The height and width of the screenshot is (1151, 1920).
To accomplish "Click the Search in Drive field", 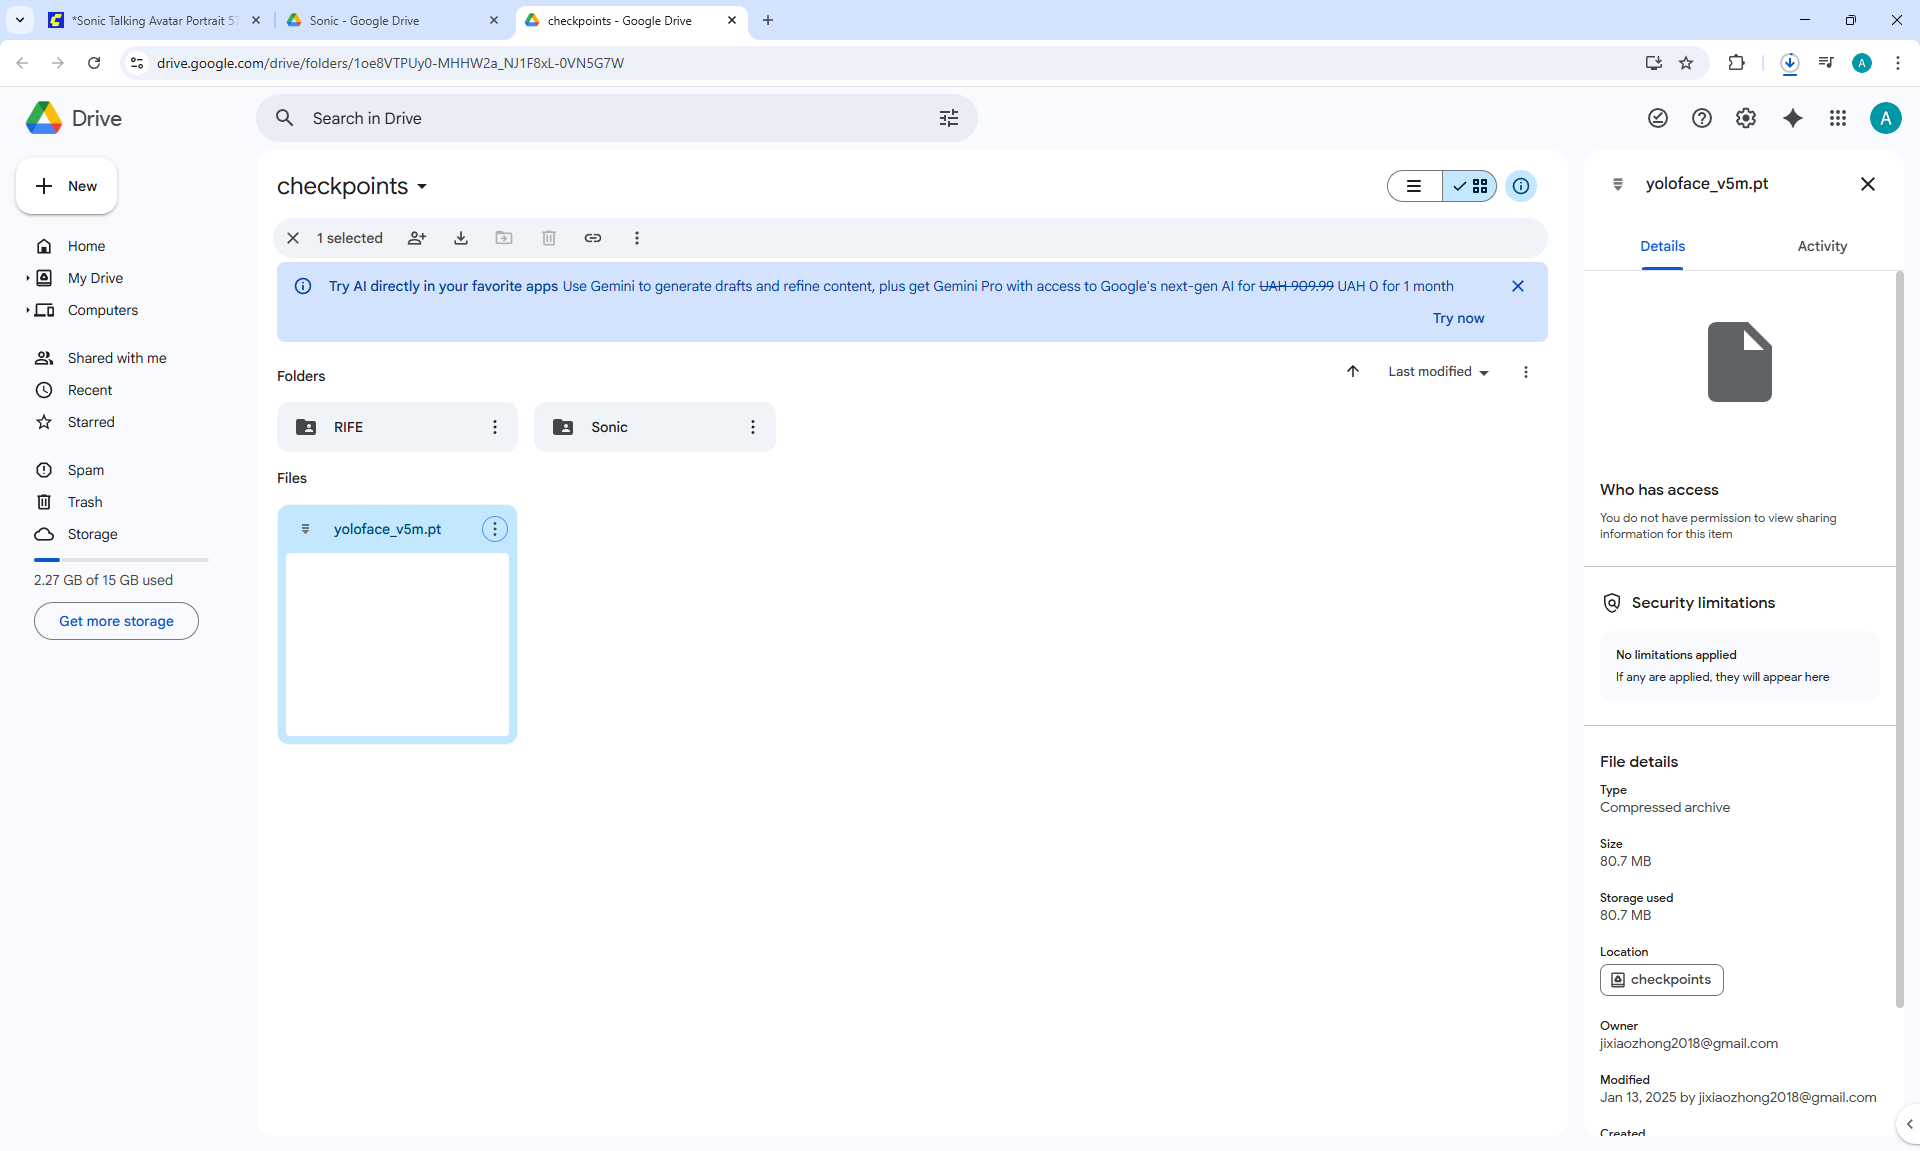I will [x=600, y=118].
